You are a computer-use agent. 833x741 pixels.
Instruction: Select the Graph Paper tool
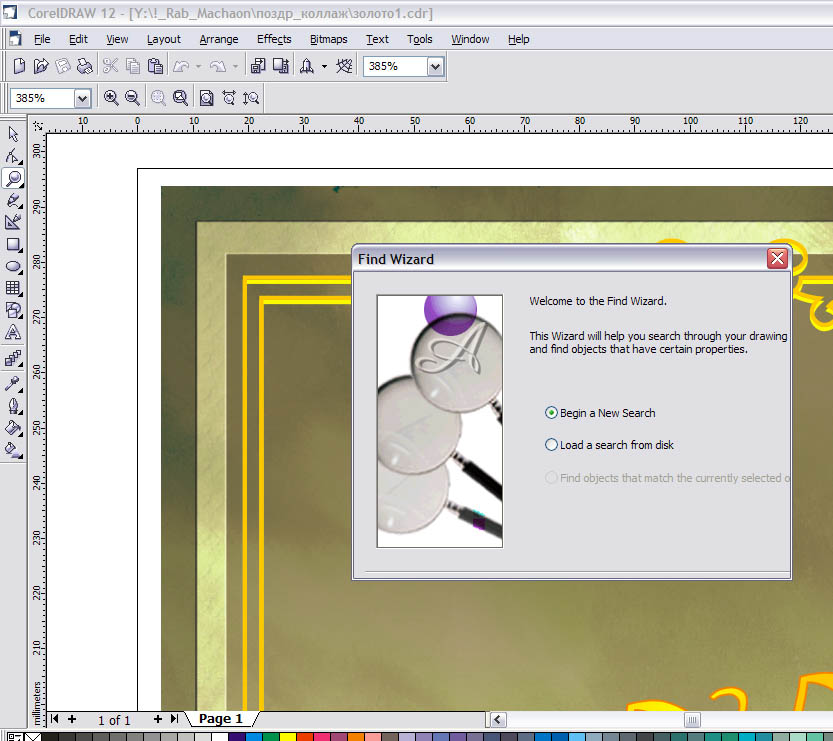pos(13,288)
